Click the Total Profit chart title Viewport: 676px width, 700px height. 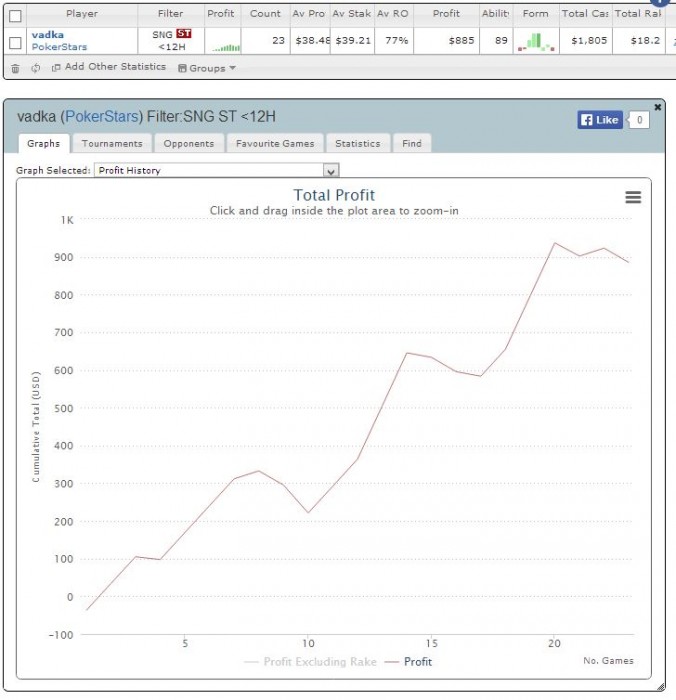334,195
